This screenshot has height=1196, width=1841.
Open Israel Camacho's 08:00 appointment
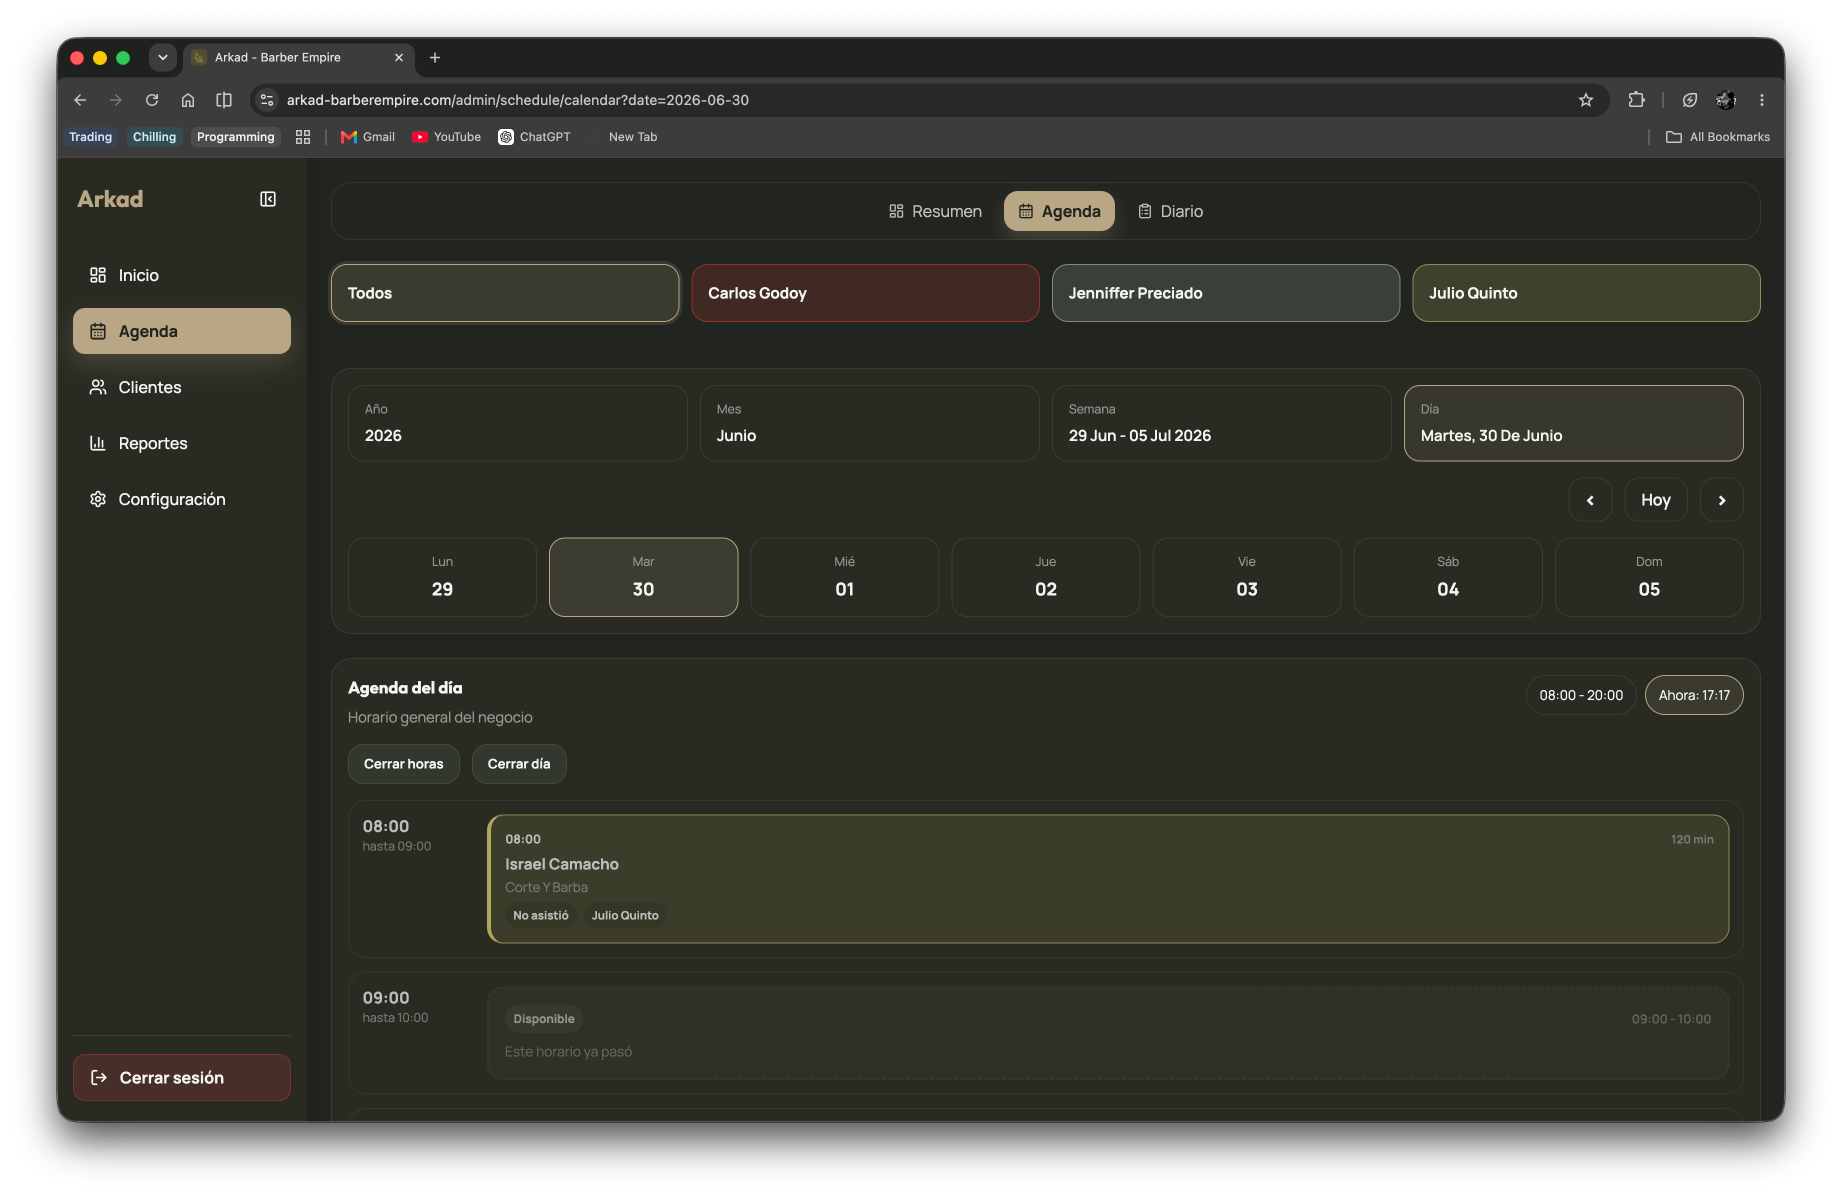1108,879
